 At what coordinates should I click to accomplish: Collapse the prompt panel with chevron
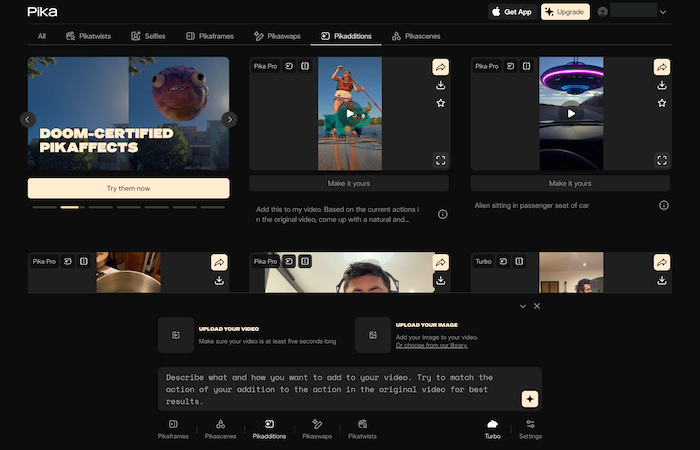pos(522,306)
